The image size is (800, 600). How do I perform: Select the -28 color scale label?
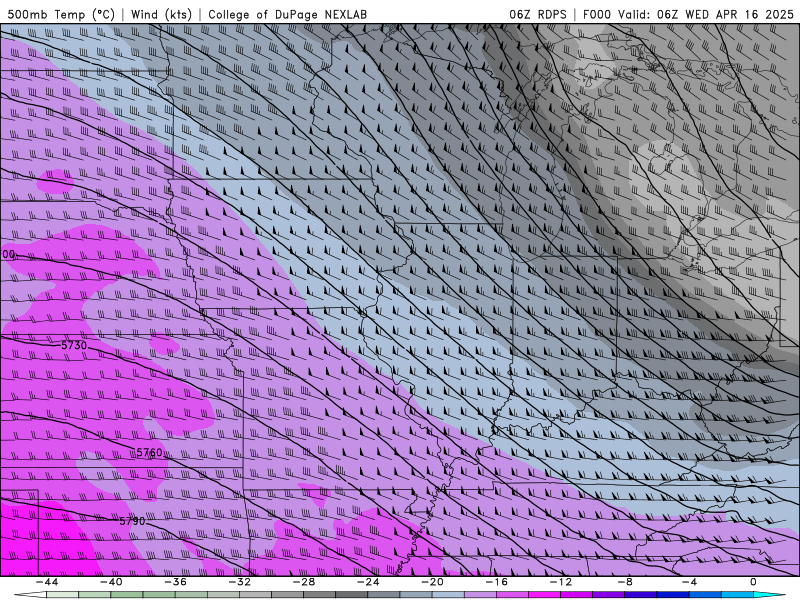click(x=304, y=582)
